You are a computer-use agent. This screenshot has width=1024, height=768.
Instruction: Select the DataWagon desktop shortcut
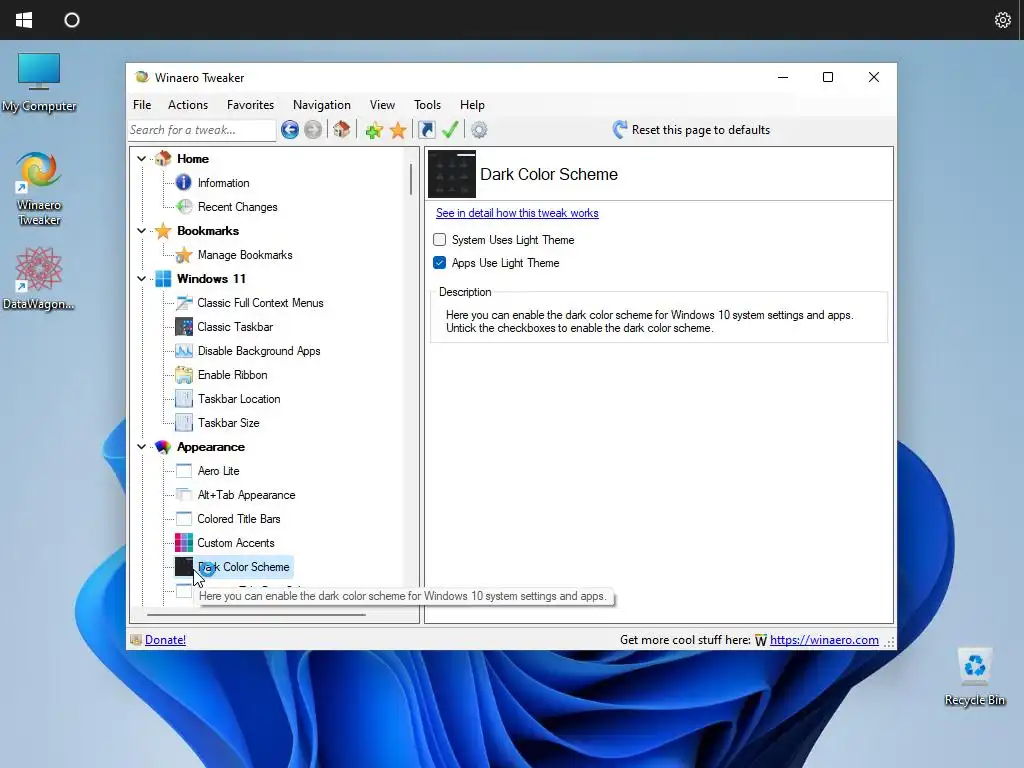(x=39, y=279)
